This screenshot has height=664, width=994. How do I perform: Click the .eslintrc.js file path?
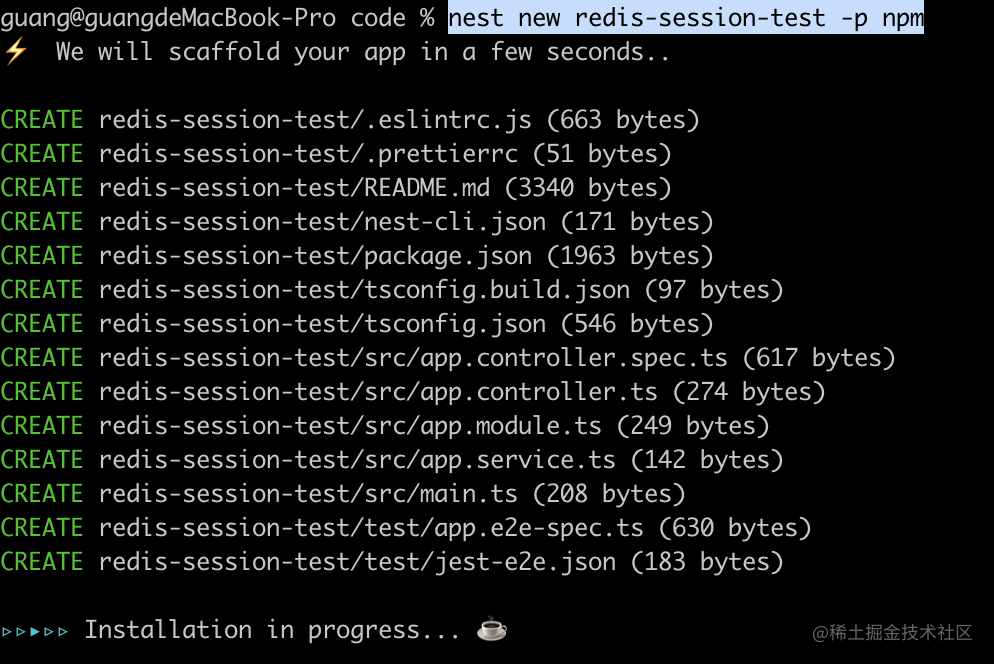point(315,120)
